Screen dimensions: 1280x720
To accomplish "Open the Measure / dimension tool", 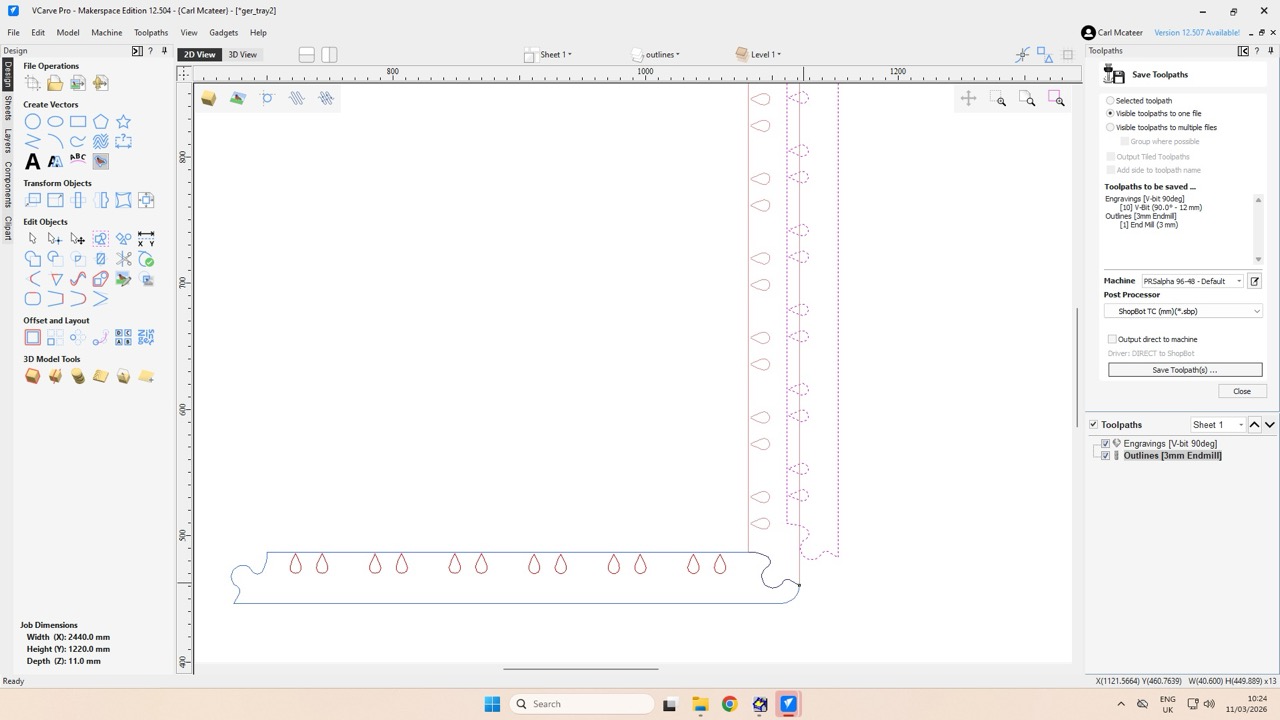I will coord(146,239).
